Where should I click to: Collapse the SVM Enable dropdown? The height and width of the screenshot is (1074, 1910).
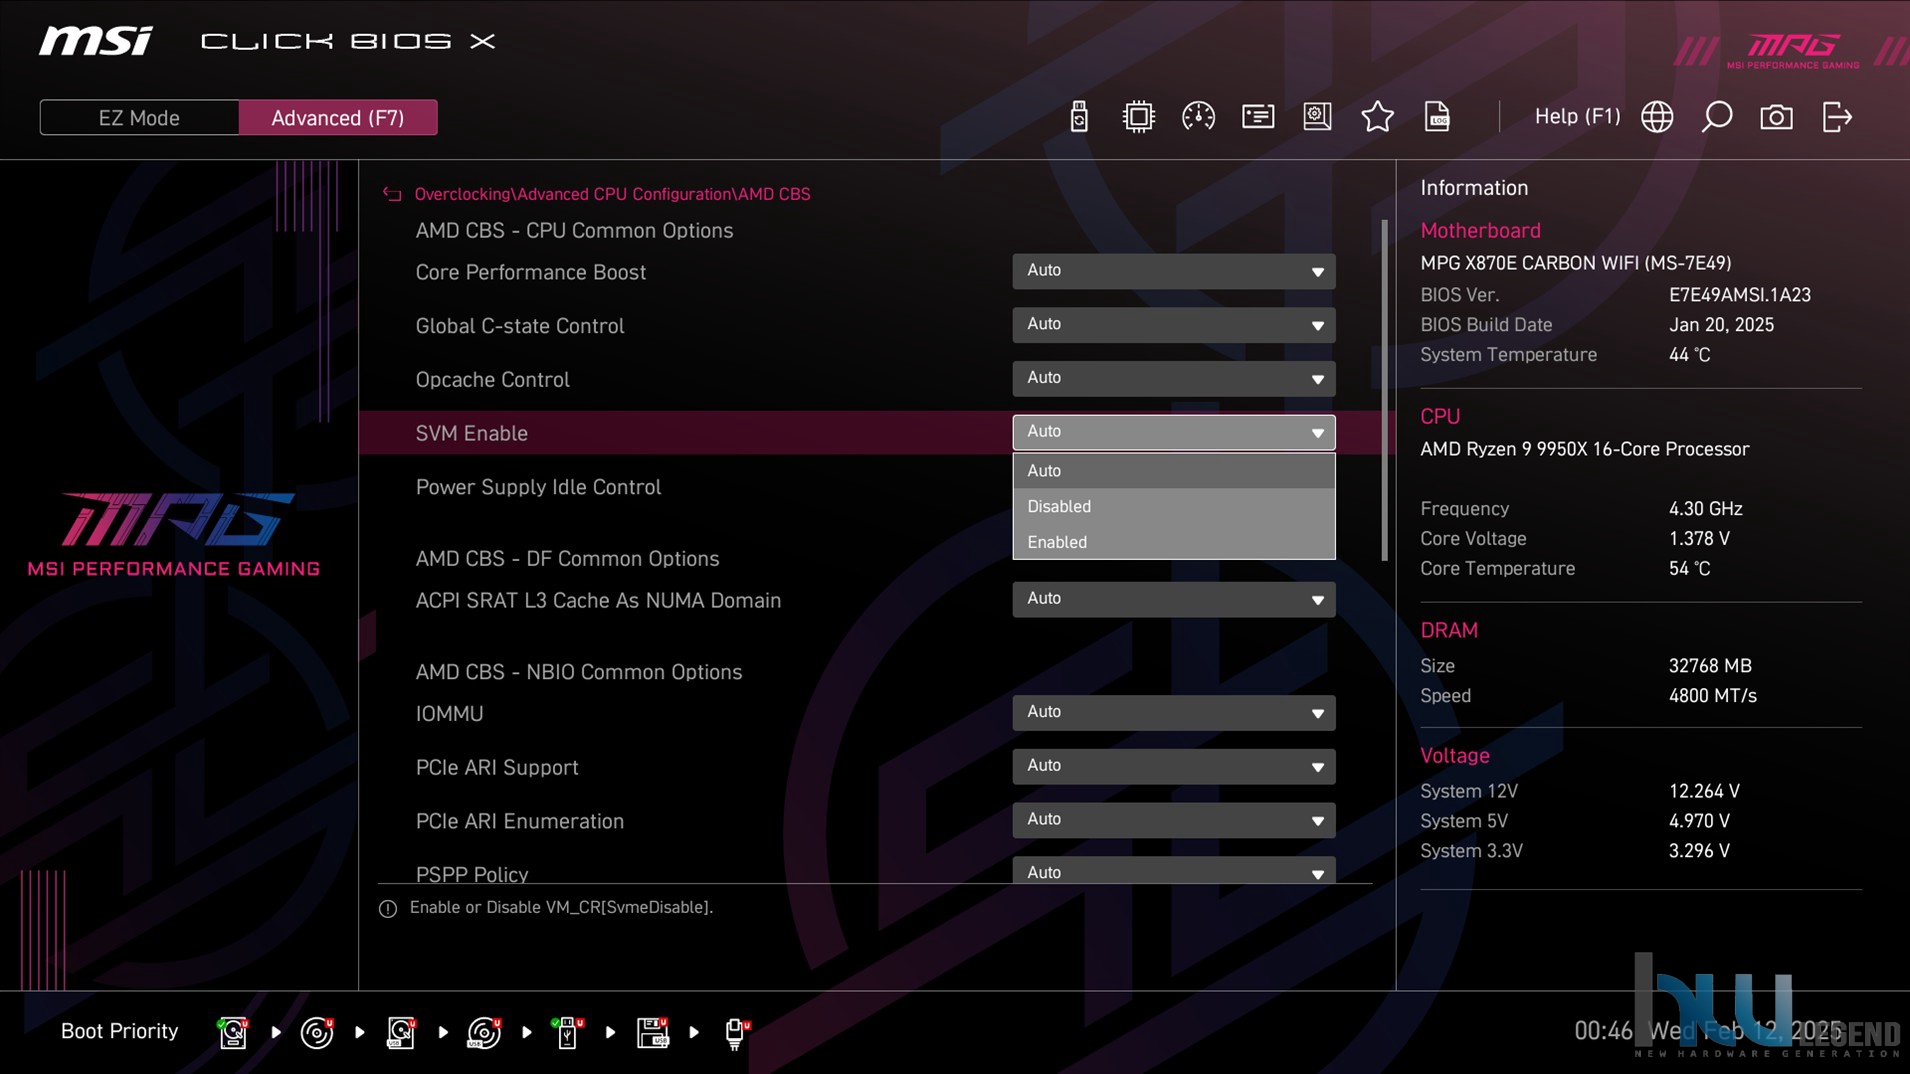pyautogui.click(x=1173, y=432)
